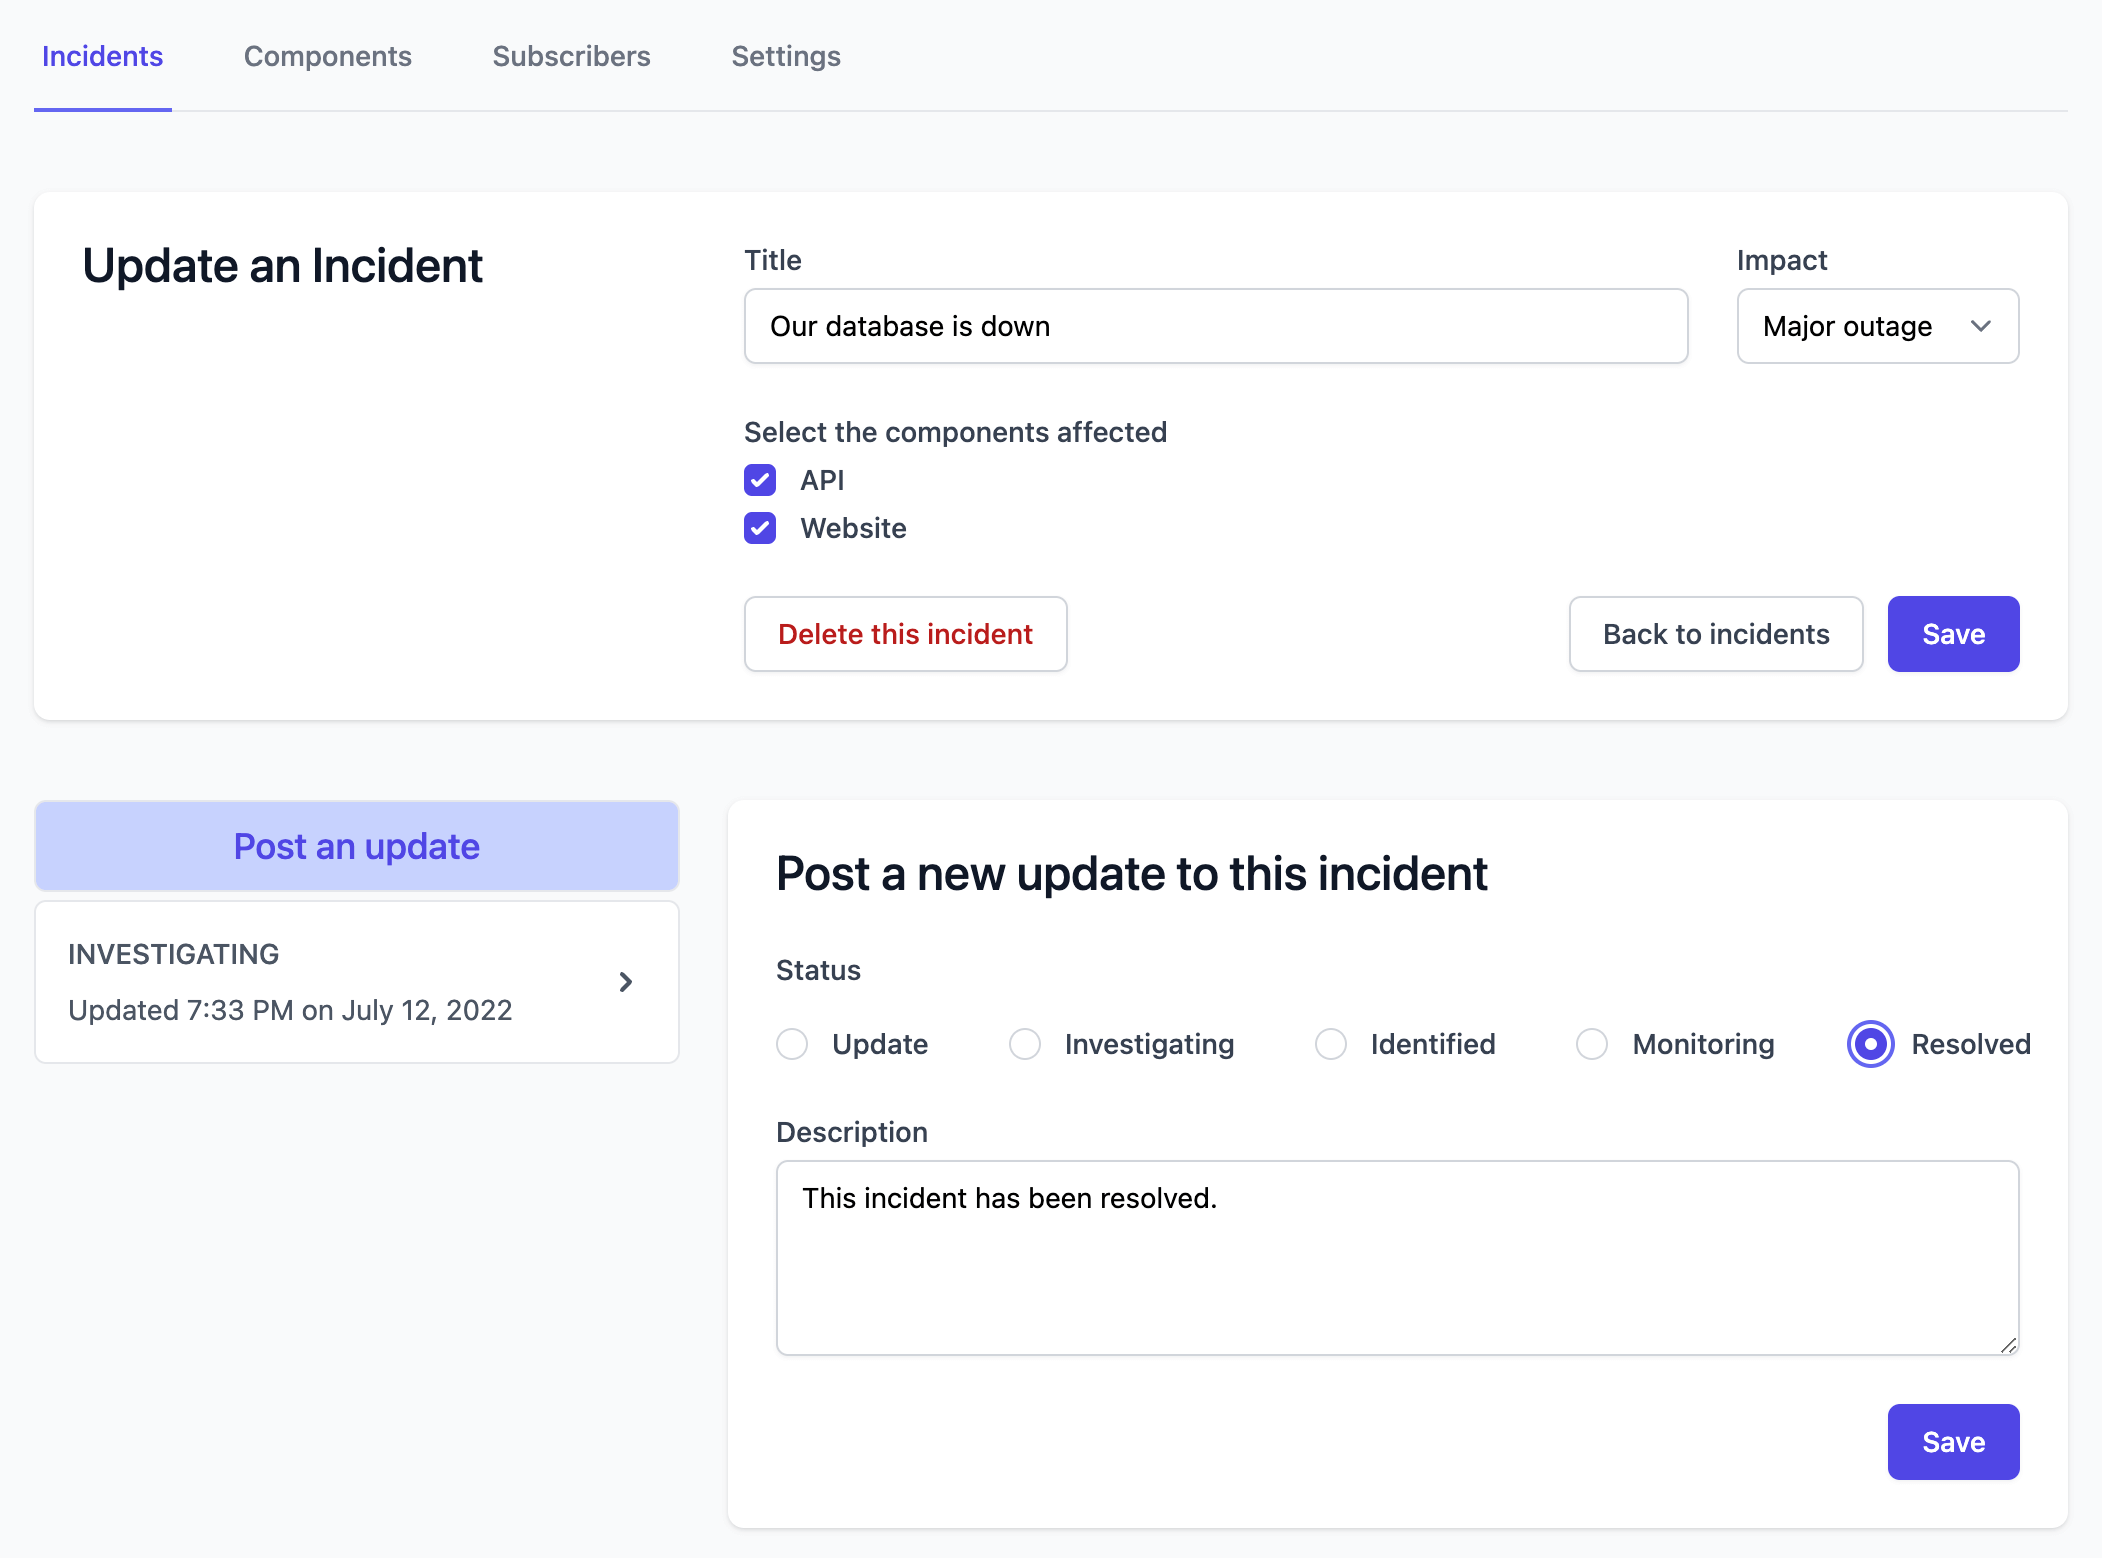The height and width of the screenshot is (1558, 2102).
Task: Click the Delete this incident button
Action: [905, 635]
